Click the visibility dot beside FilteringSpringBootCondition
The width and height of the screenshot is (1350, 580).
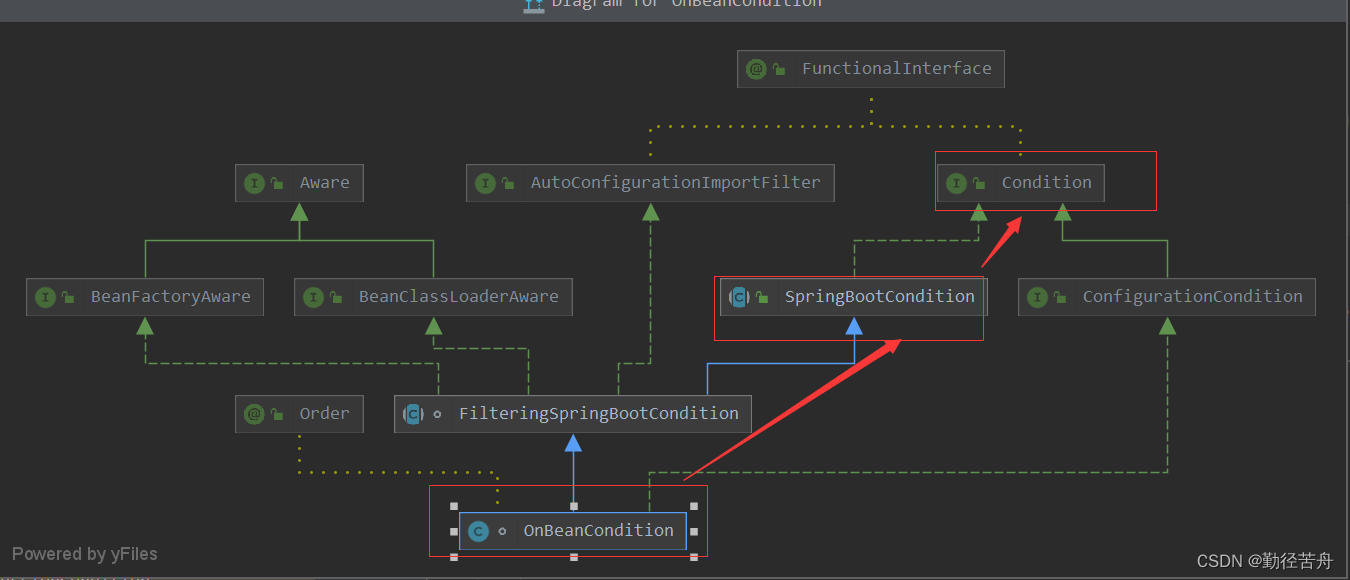tap(437, 414)
